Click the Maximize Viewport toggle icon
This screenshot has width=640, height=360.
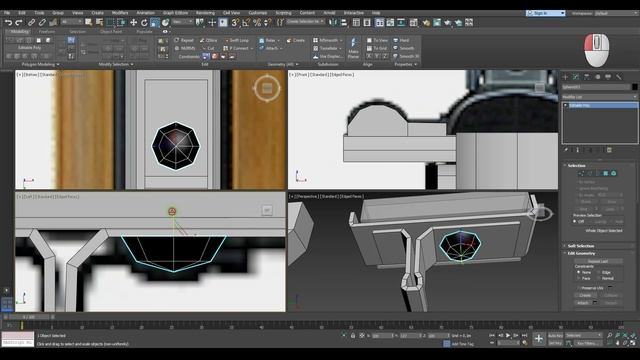633,343
